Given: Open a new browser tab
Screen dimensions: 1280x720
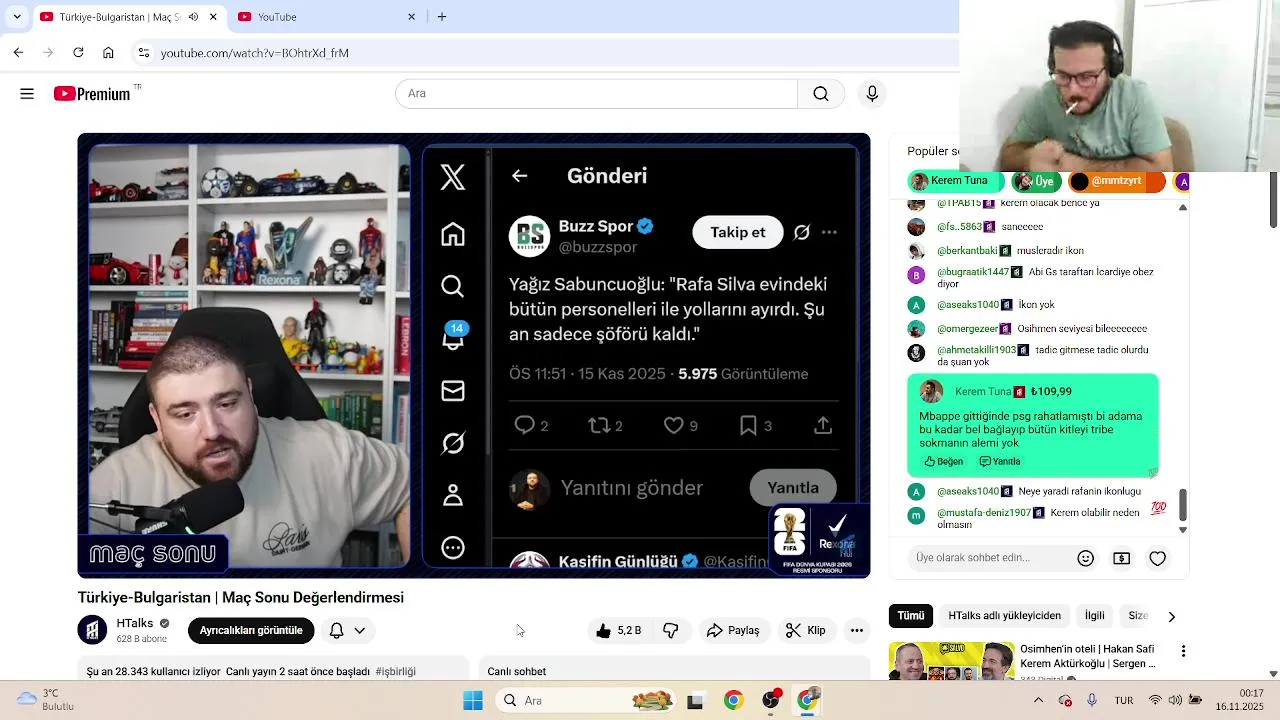Looking at the screenshot, I should [x=442, y=17].
